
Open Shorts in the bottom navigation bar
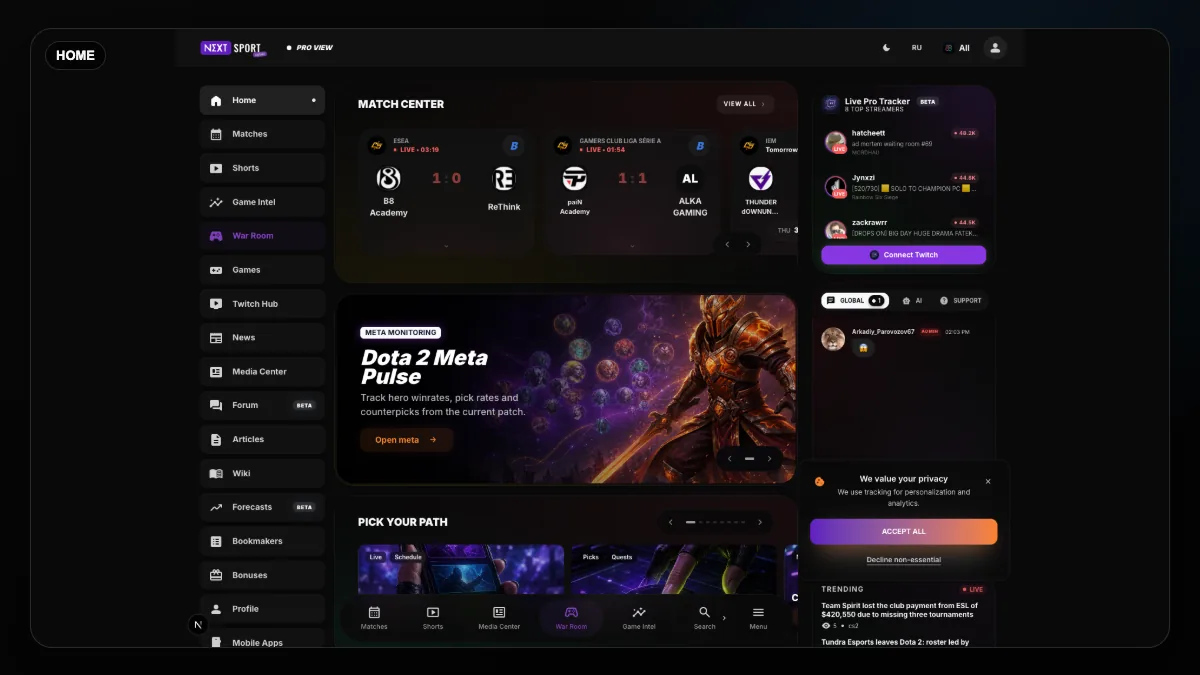433,618
